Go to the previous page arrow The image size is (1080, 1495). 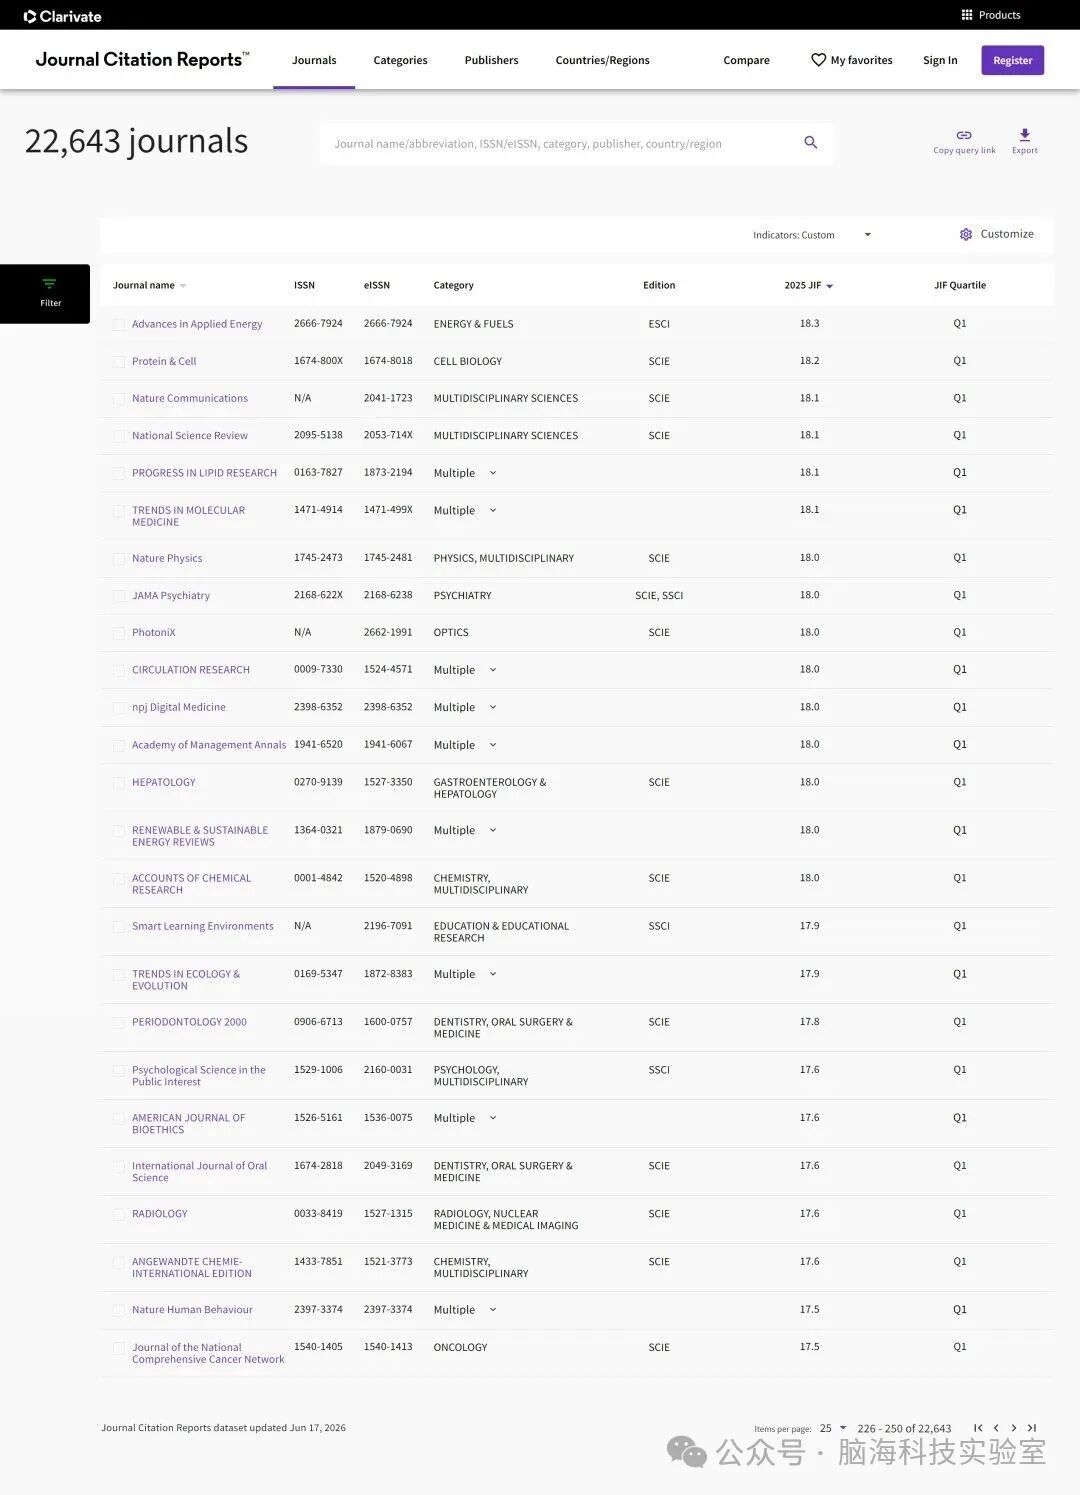click(996, 1428)
